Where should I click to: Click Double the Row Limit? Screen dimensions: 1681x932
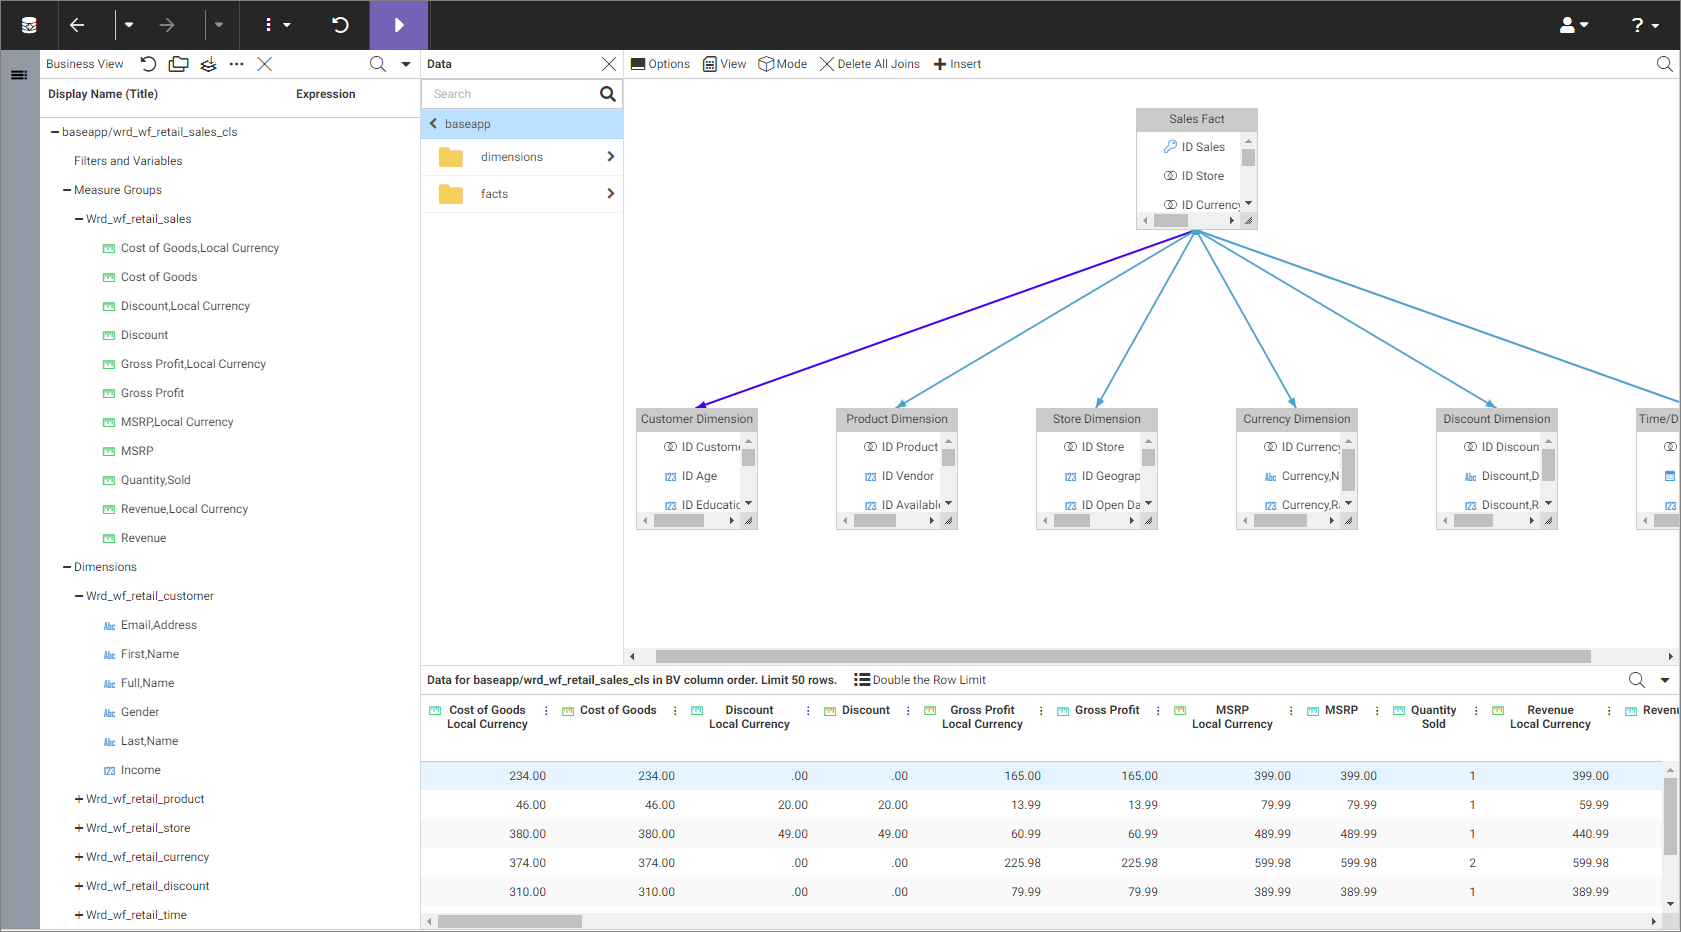pyautogui.click(x=920, y=680)
